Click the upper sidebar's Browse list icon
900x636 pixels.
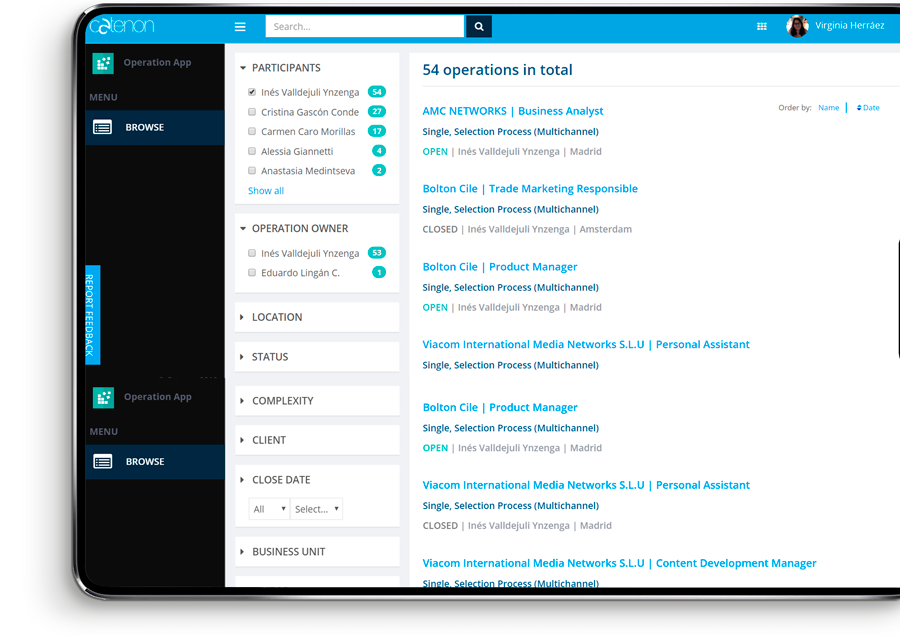(x=103, y=127)
